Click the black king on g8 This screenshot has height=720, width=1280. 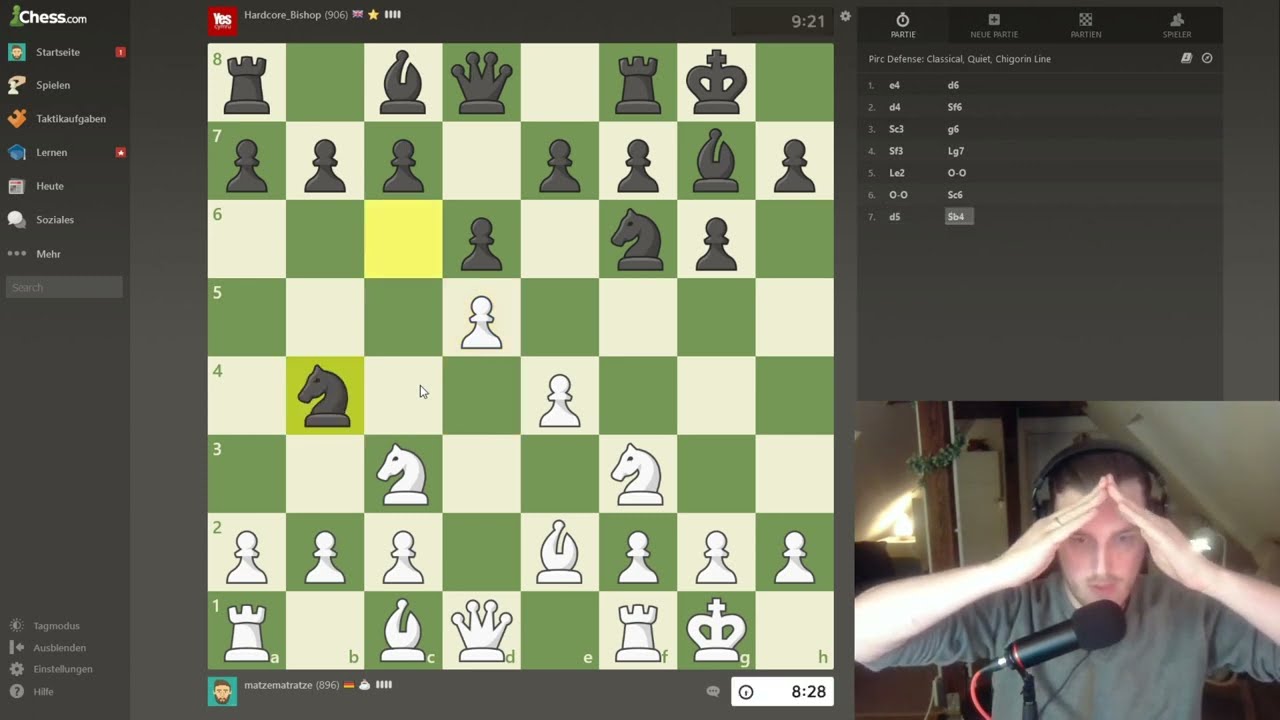coord(716,83)
